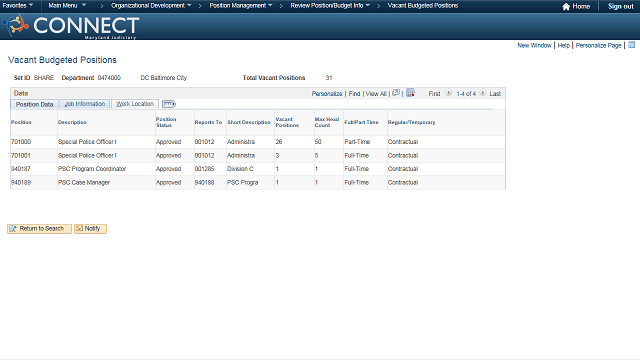Viewport: 640px width, 360px height.
Task: Switch to the Job Information tab
Action: (85, 104)
